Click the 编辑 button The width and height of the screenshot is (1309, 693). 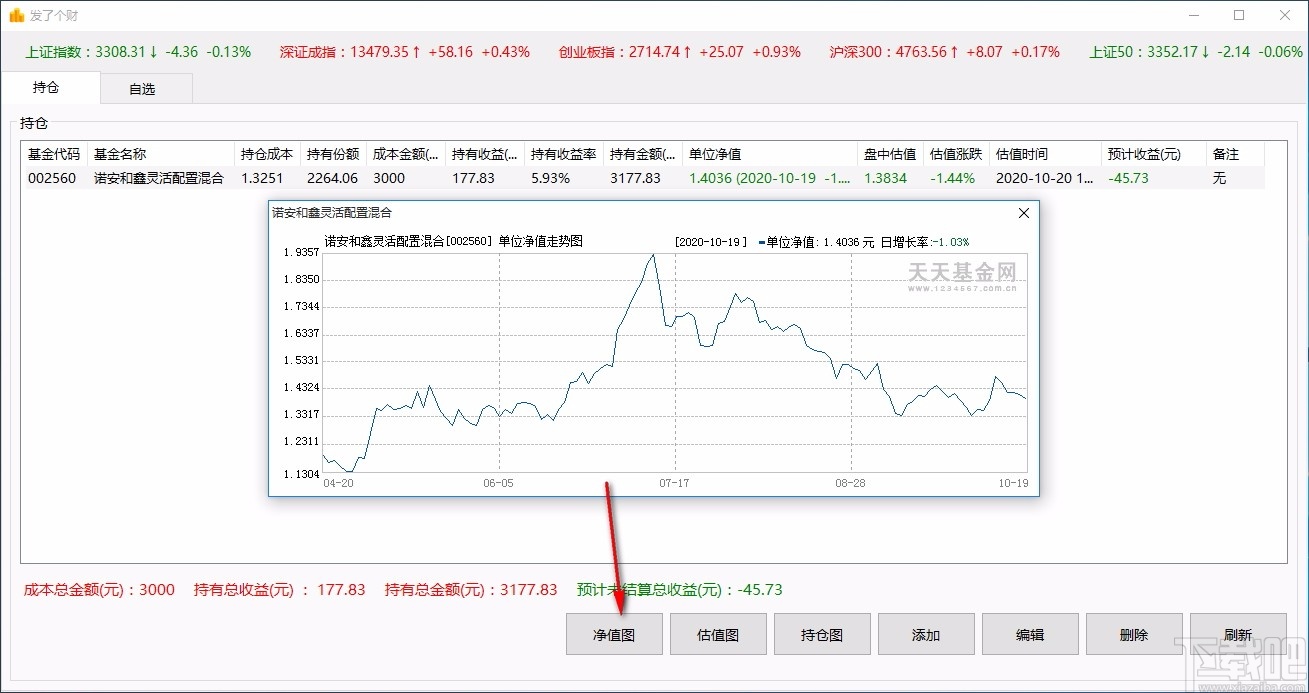(1030, 633)
